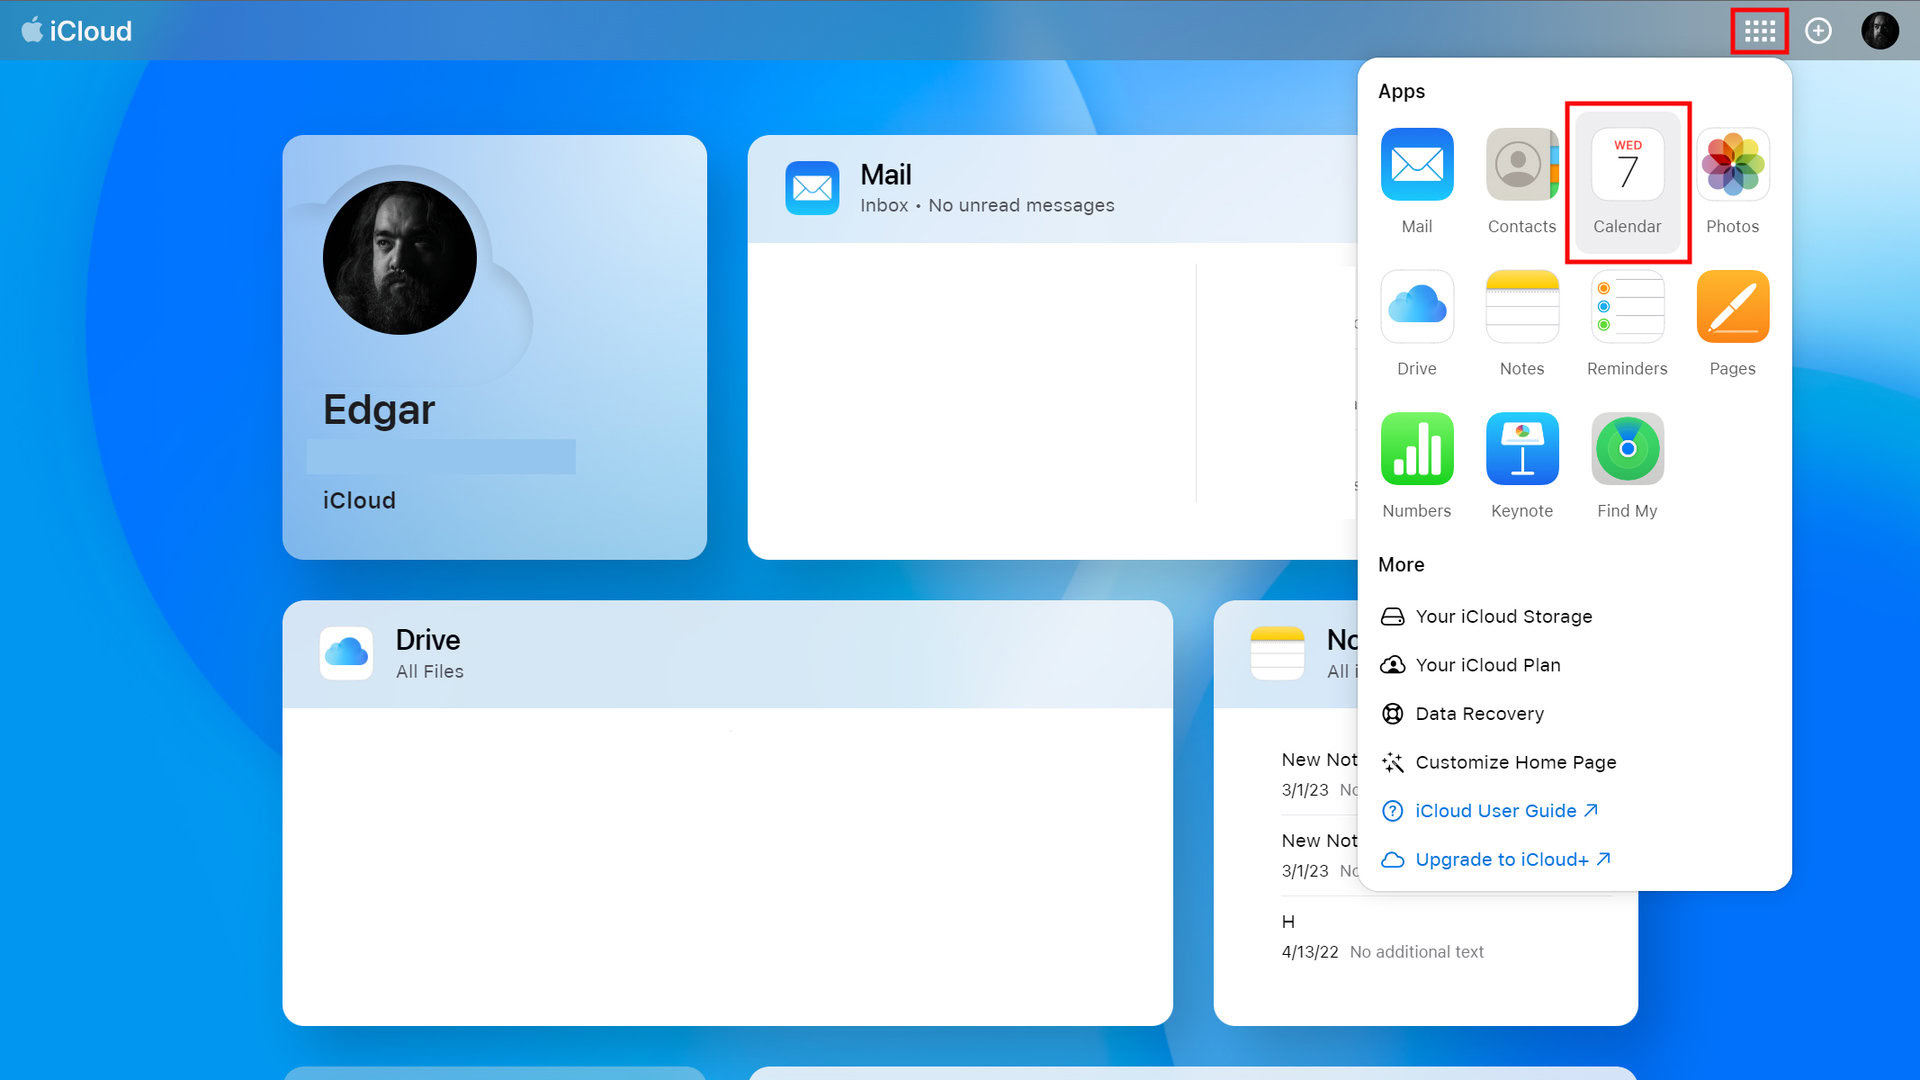Choose Data Recovery option
Screen dimensions: 1920x1080
tap(1479, 714)
